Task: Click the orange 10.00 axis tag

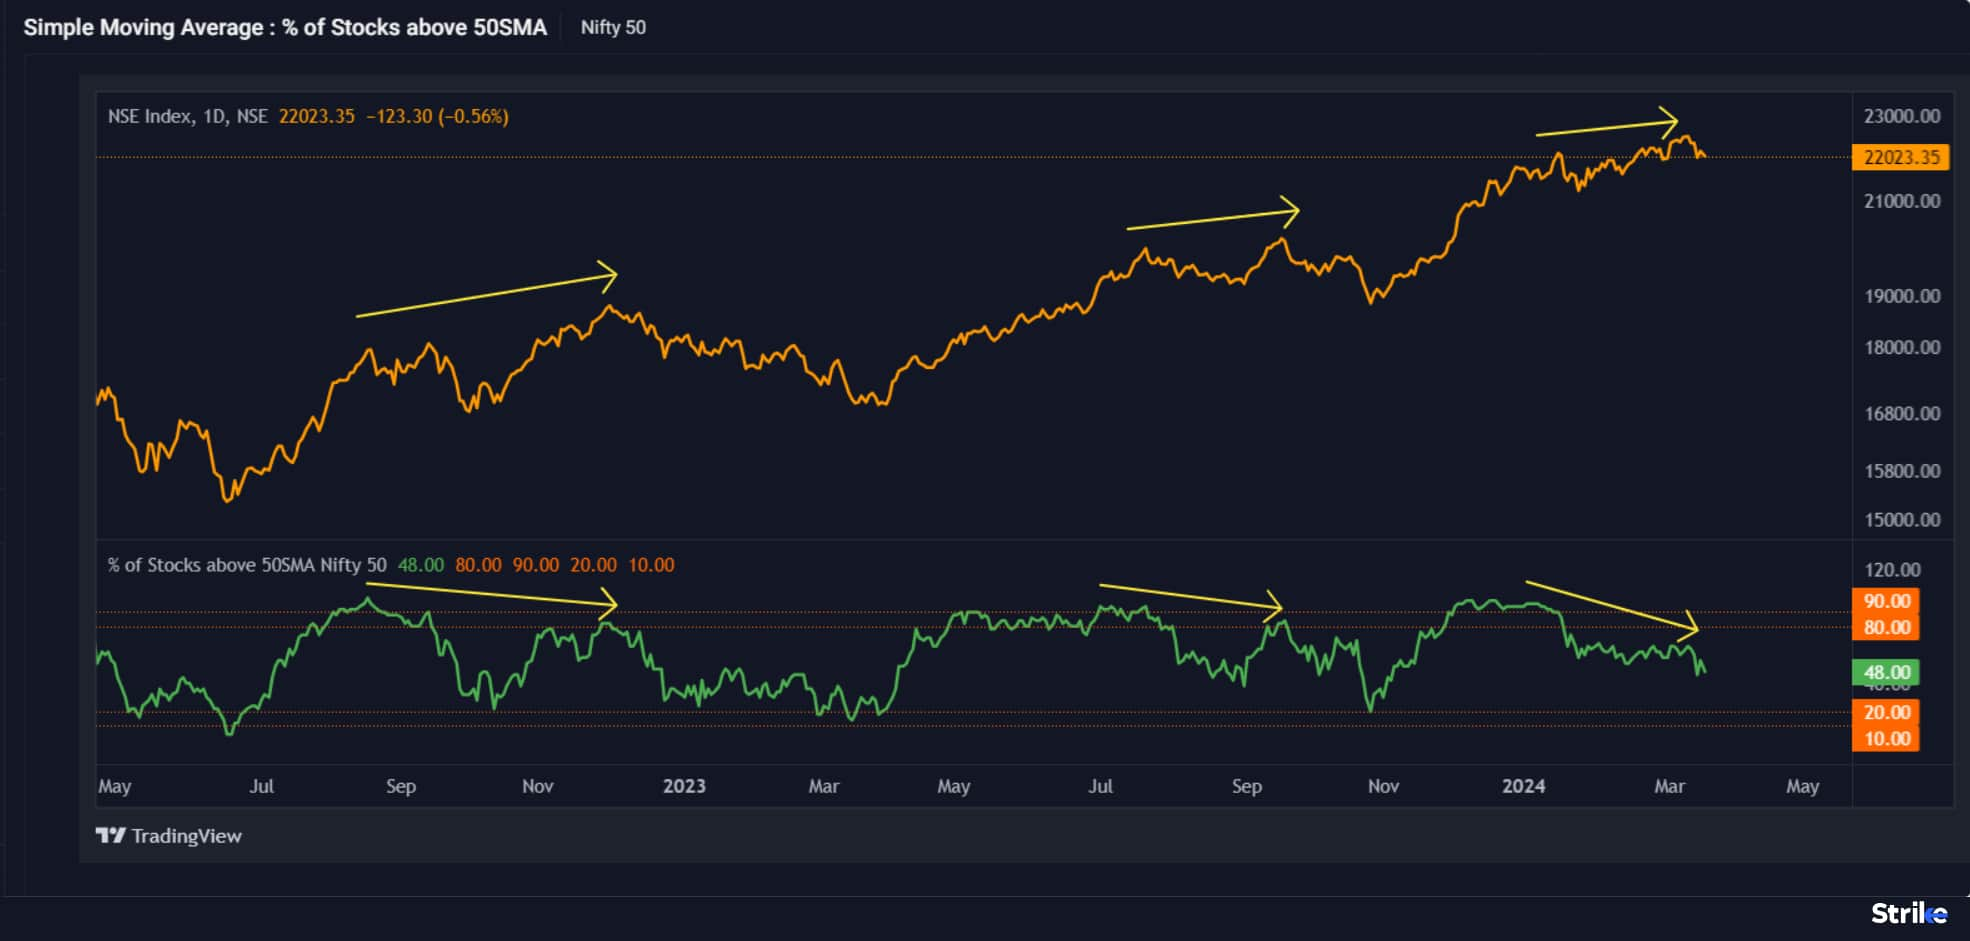Action: pos(1886,739)
